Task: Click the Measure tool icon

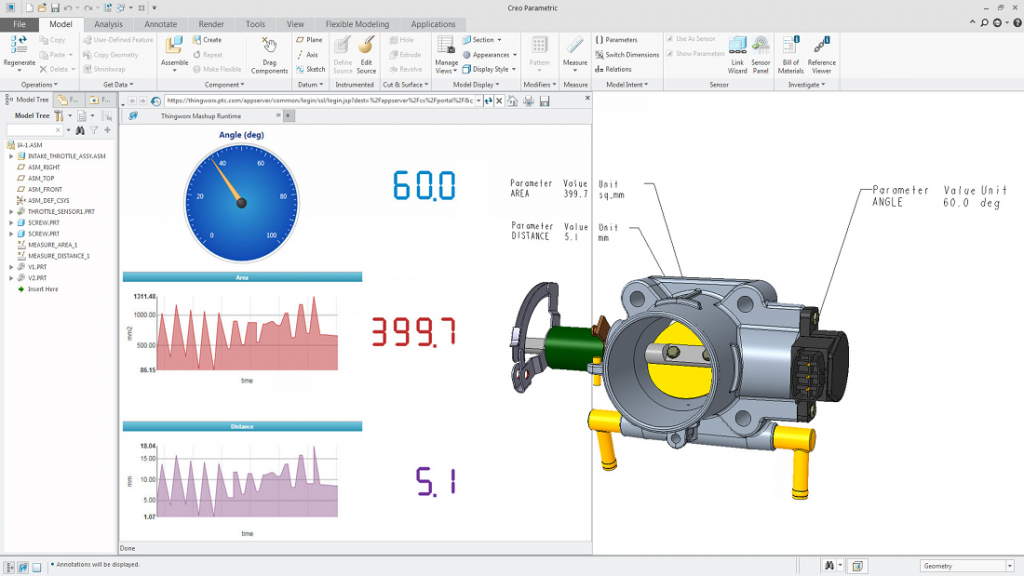Action: (575, 45)
